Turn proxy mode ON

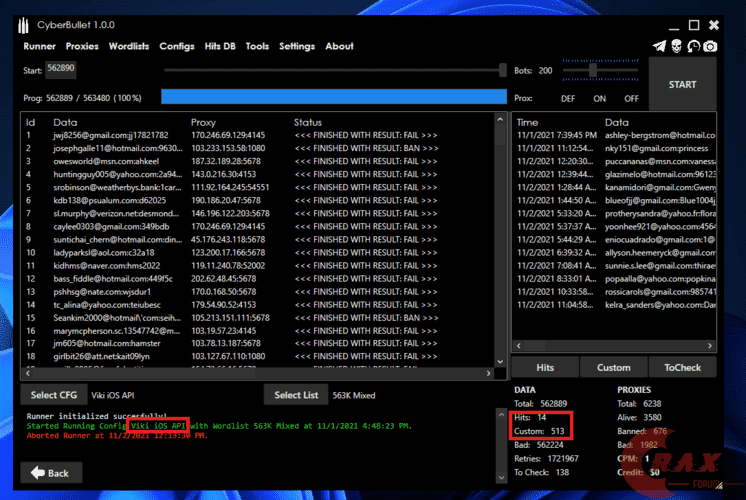tap(600, 98)
